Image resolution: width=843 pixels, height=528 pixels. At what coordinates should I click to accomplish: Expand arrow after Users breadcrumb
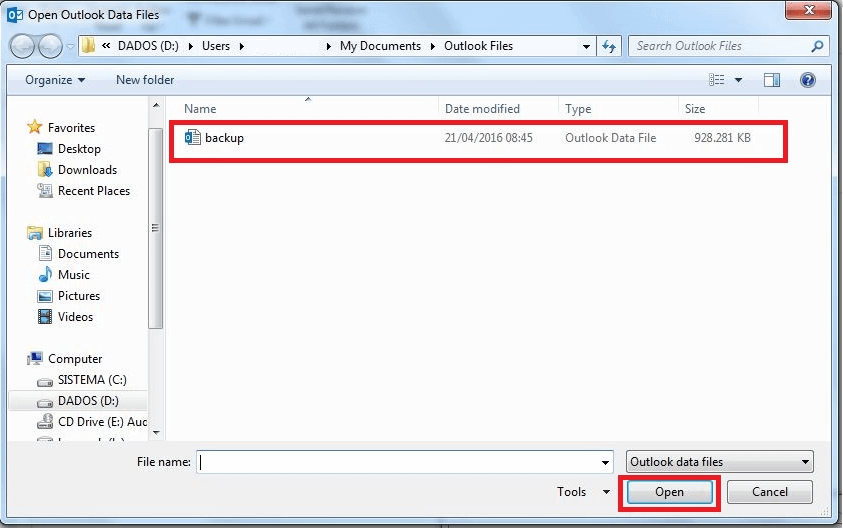pos(241,46)
